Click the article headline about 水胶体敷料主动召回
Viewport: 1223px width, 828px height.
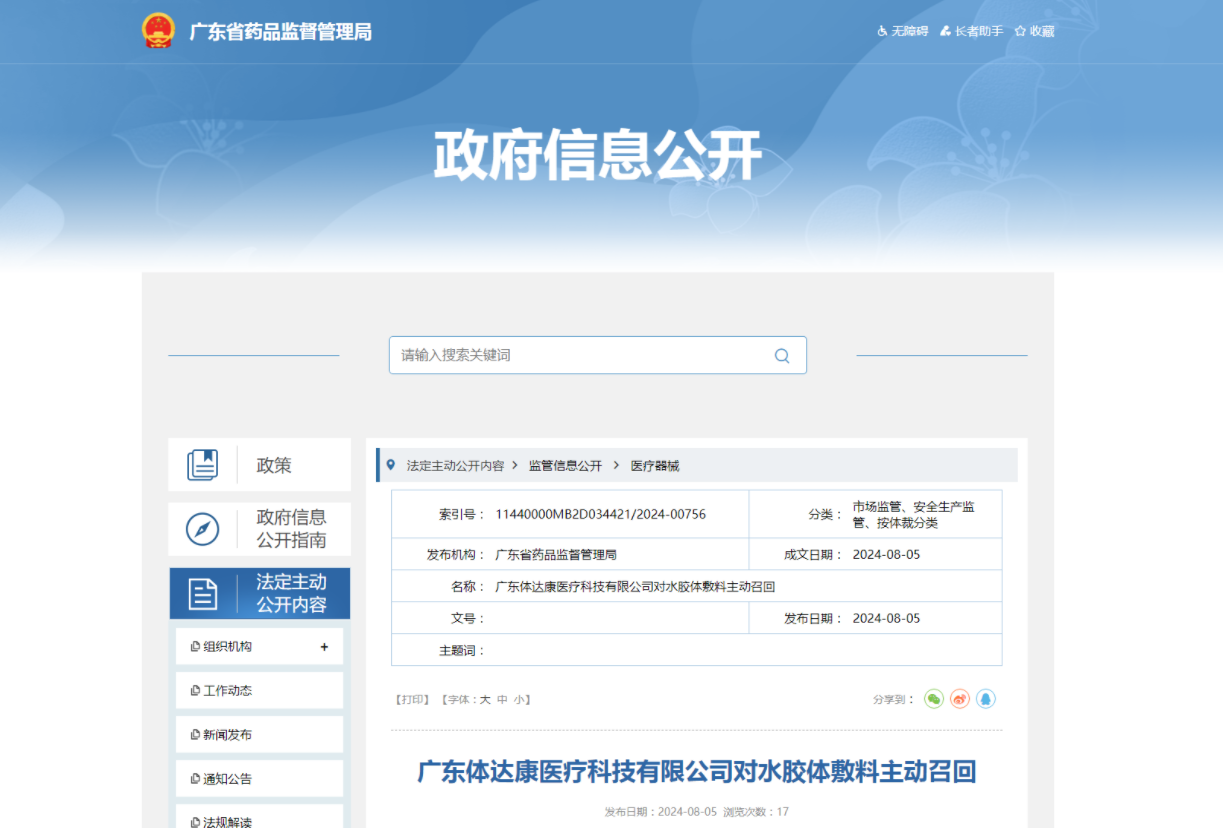(x=696, y=772)
